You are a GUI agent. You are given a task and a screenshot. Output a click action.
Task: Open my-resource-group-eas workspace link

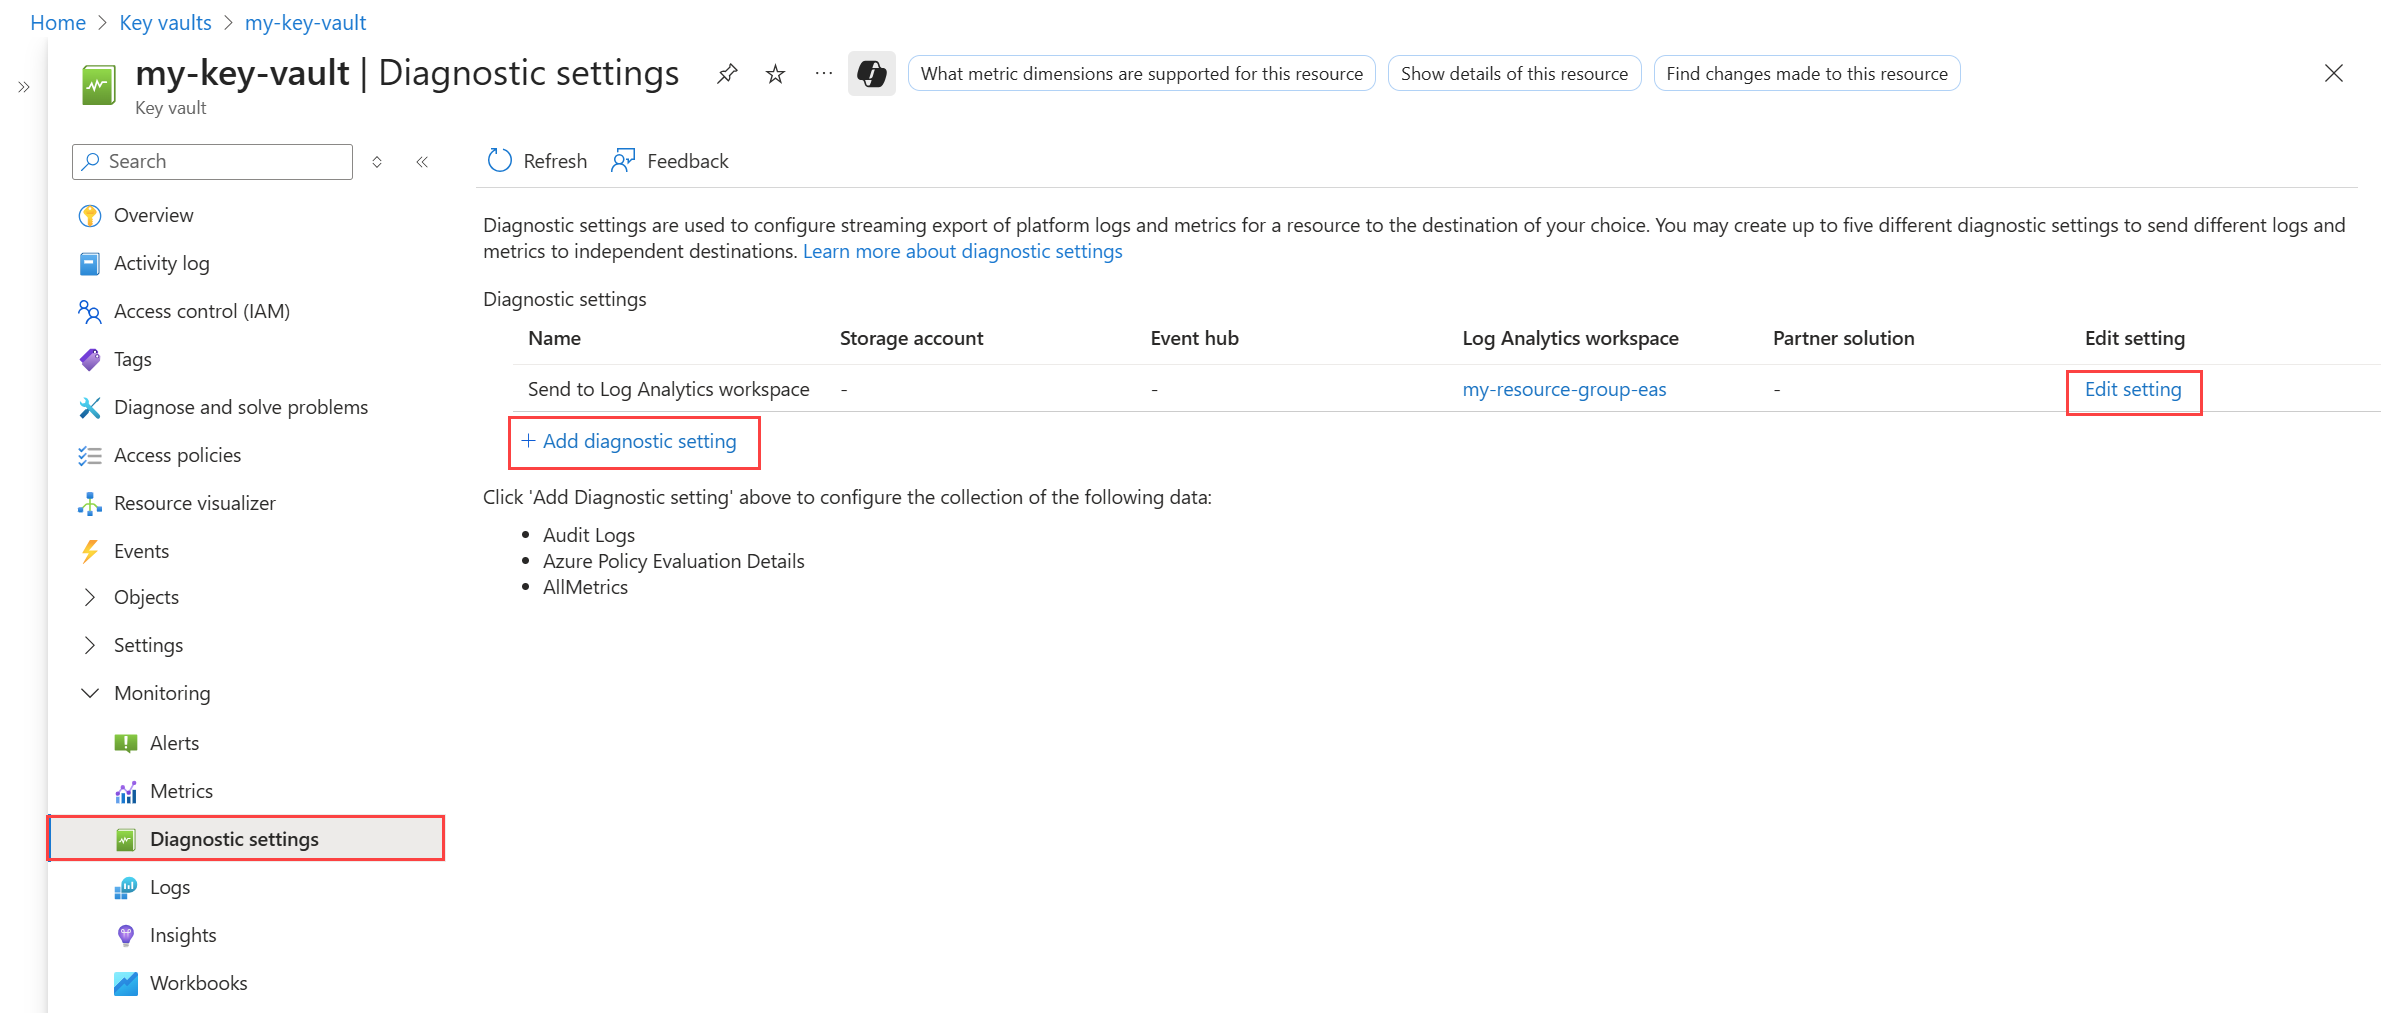(x=1563, y=389)
